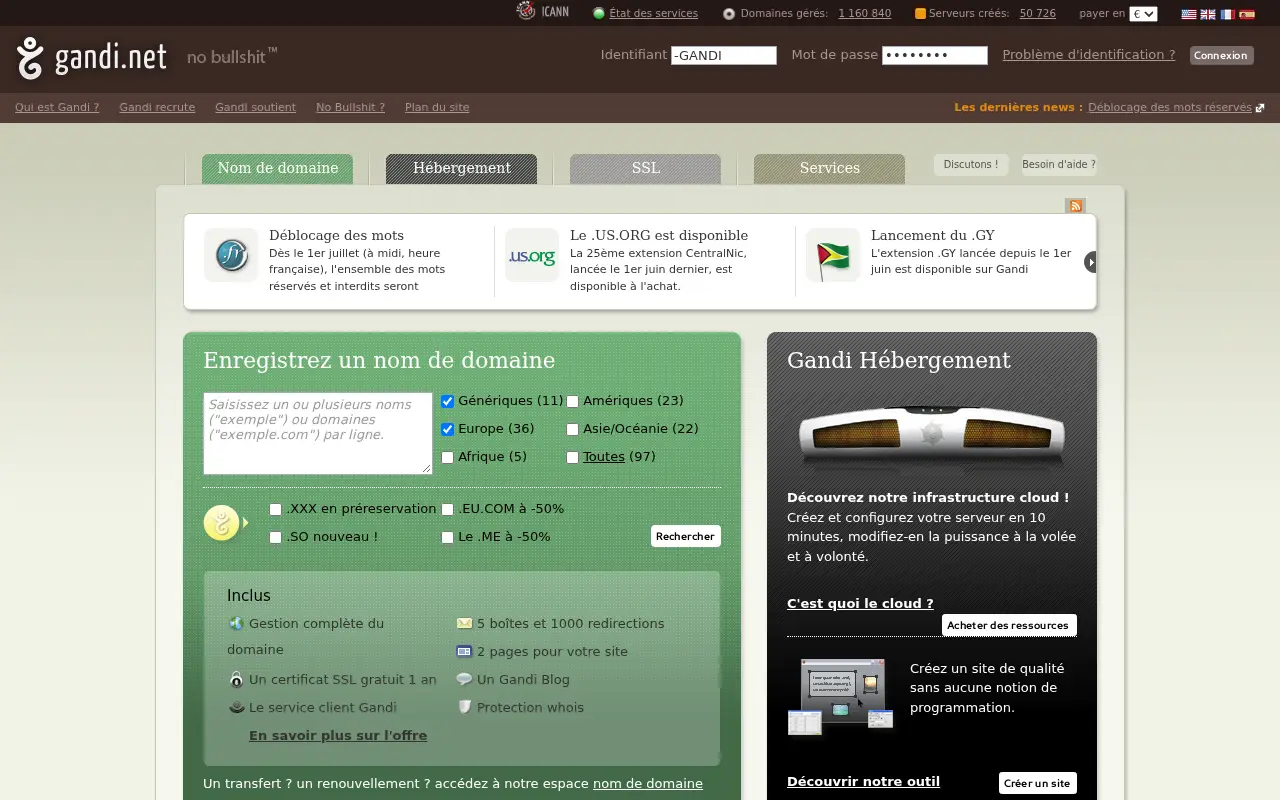Click the Gandi Blog speech bubble icon
The image size is (1280, 800).
pyautogui.click(x=464, y=679)
